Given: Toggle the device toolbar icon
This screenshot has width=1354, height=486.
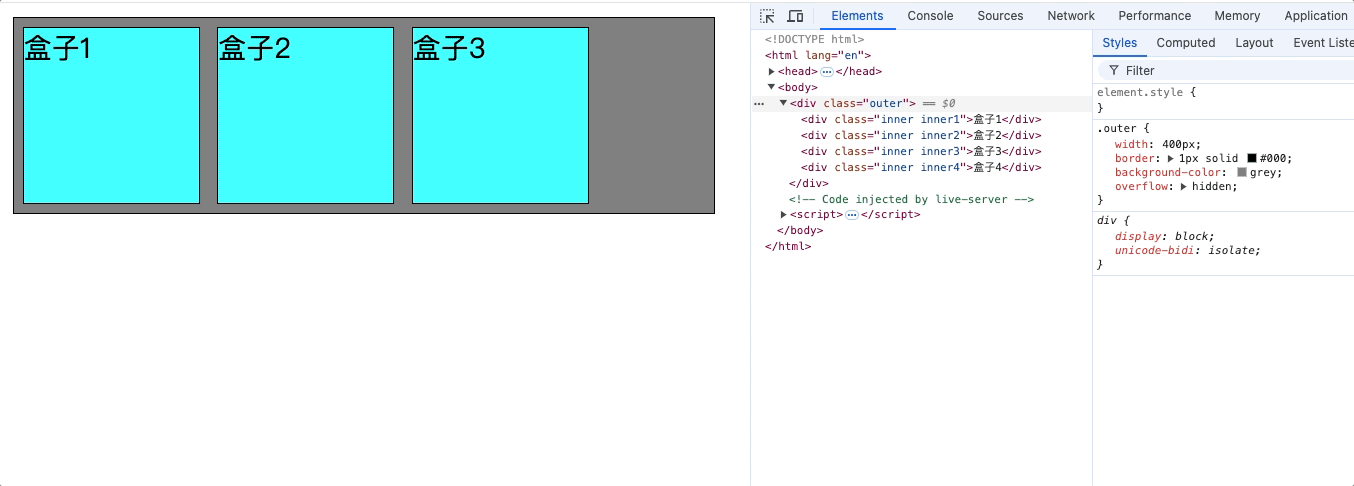Looking at the screenshot, I should (x=795, y=16).
